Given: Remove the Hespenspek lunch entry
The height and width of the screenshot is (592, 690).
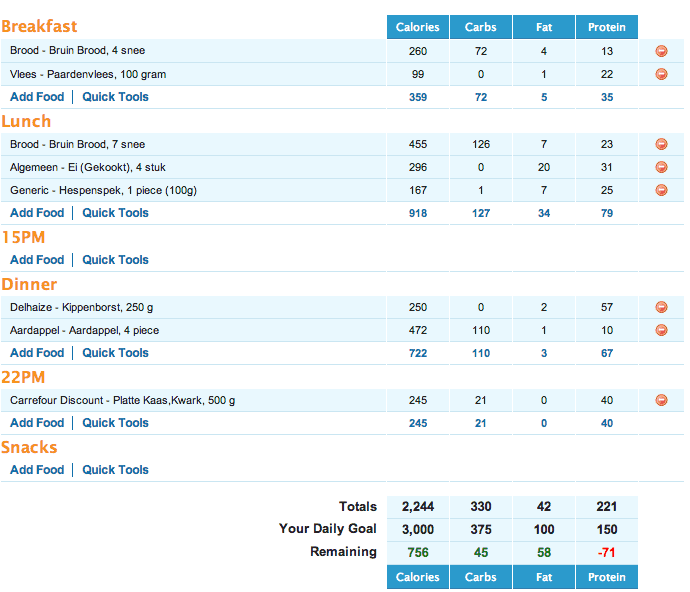Looking at the screenshot, I should (x=661, y=190).
